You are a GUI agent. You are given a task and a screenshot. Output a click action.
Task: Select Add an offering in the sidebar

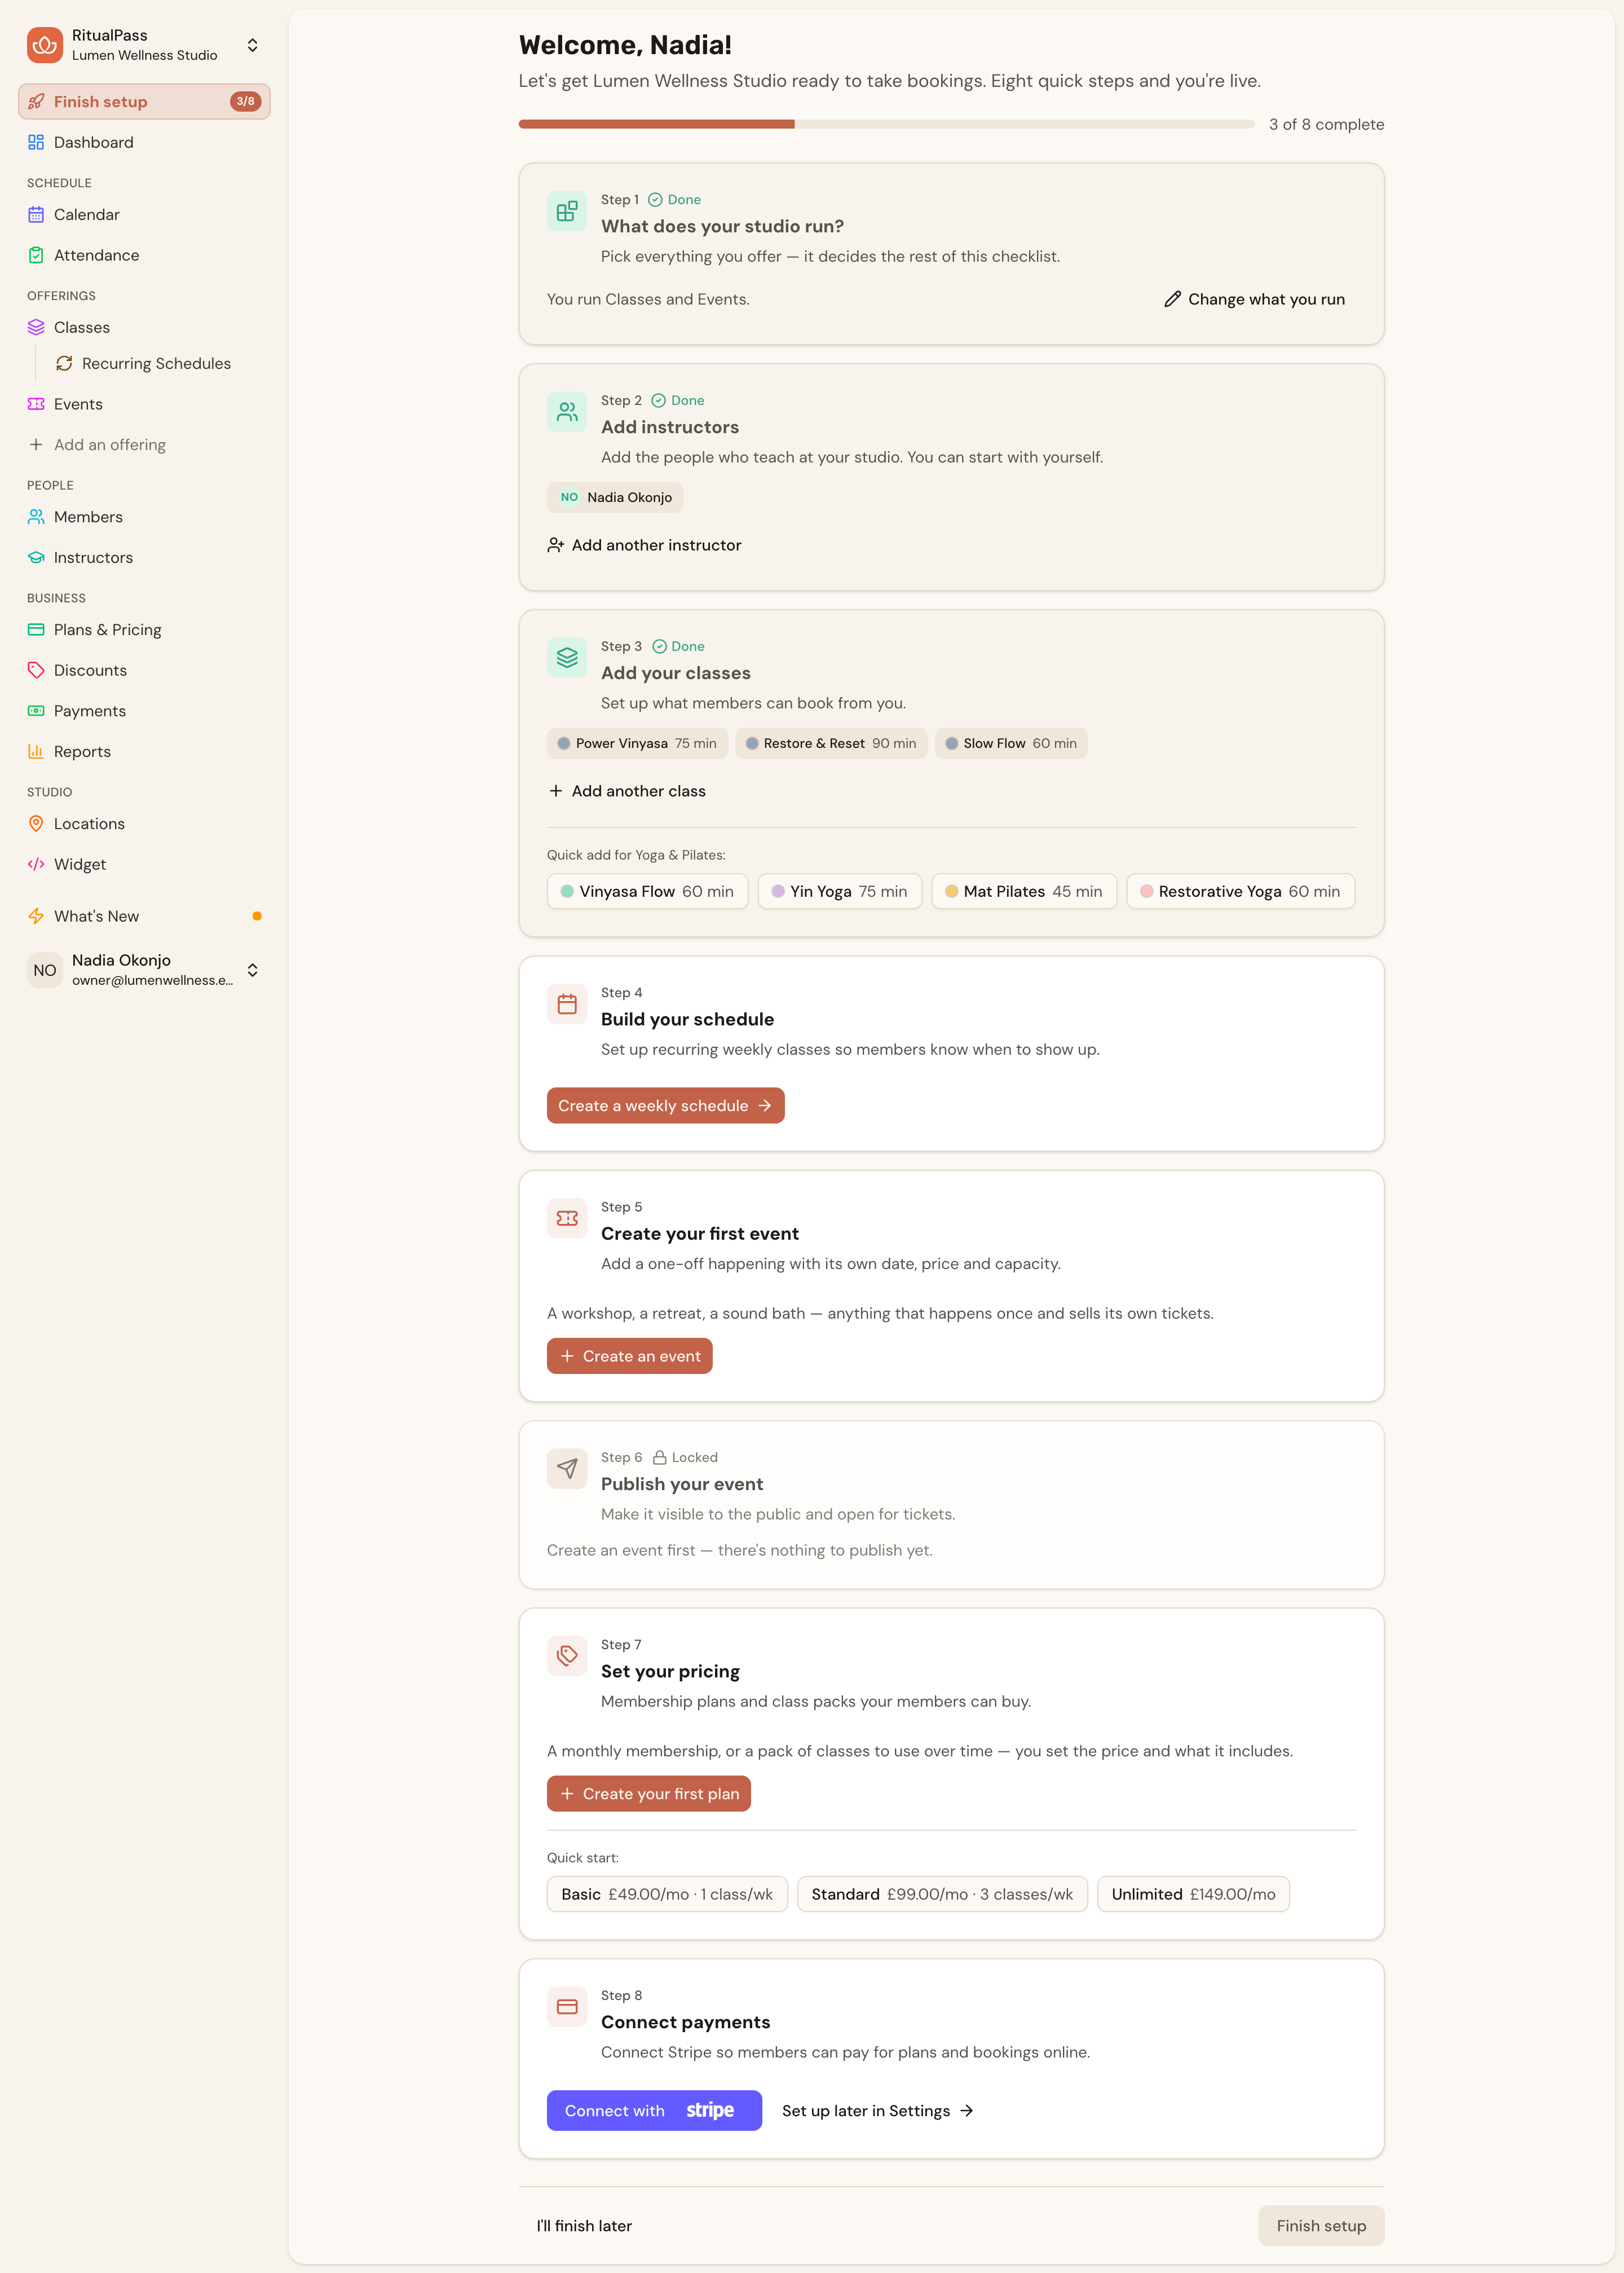144,444
